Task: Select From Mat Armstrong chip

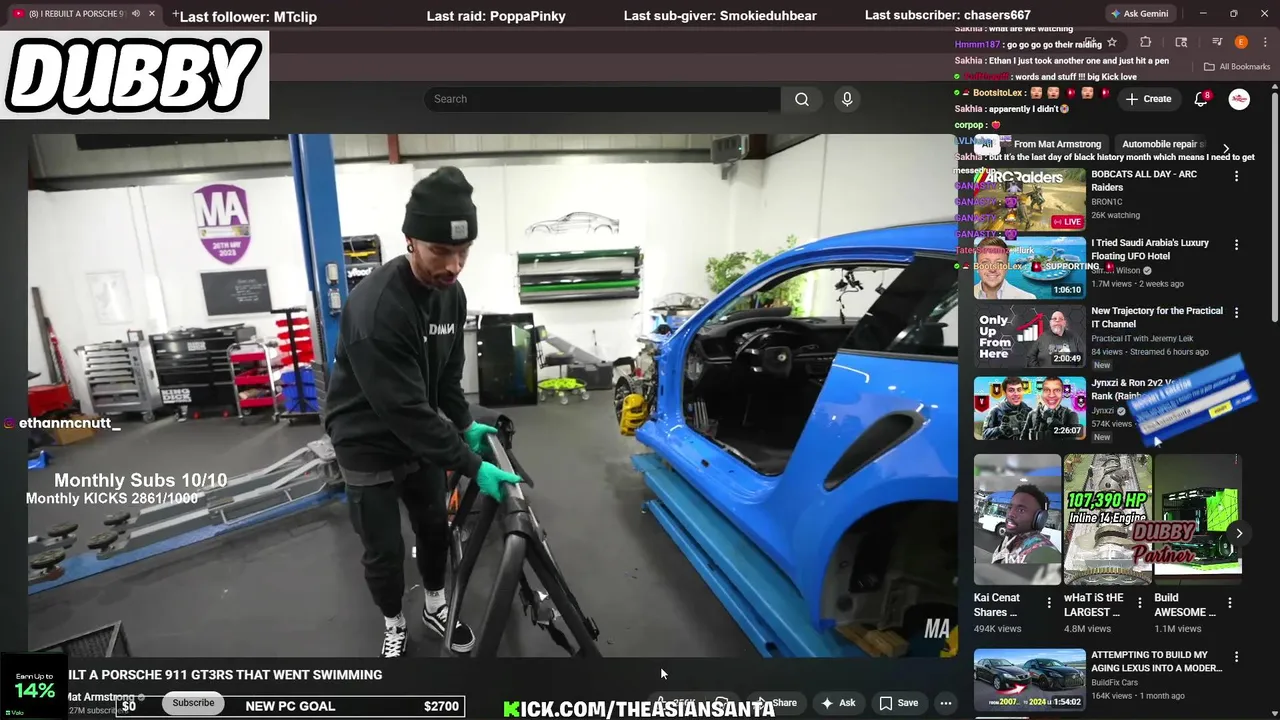Action: pos(1057,144)
